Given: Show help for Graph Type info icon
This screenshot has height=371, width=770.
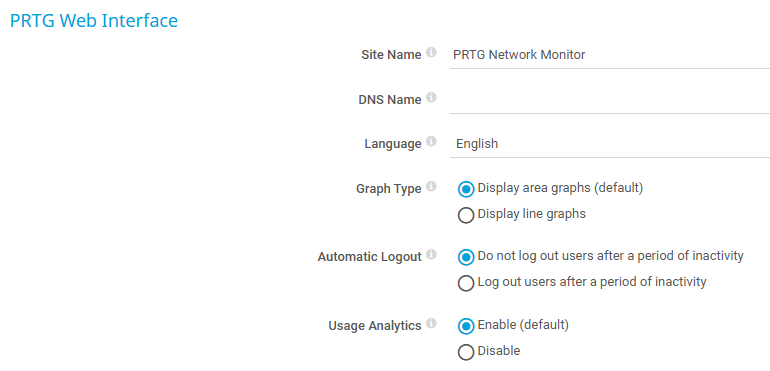Looking at the screenshot, I should (431, 186).
